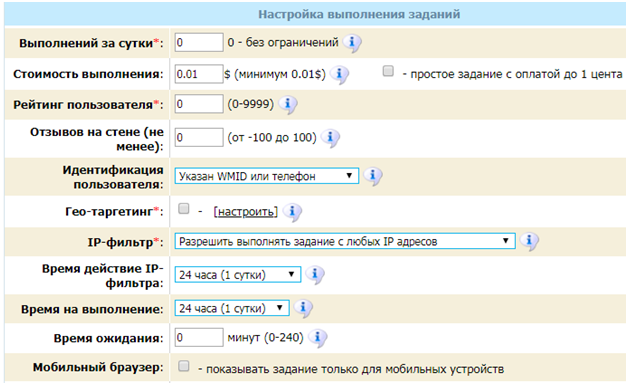Image resolution: width=628 pixels, height=385 pixels.
Task: Enable простое задание с оплатой checkbox
Action: point(388,71)
